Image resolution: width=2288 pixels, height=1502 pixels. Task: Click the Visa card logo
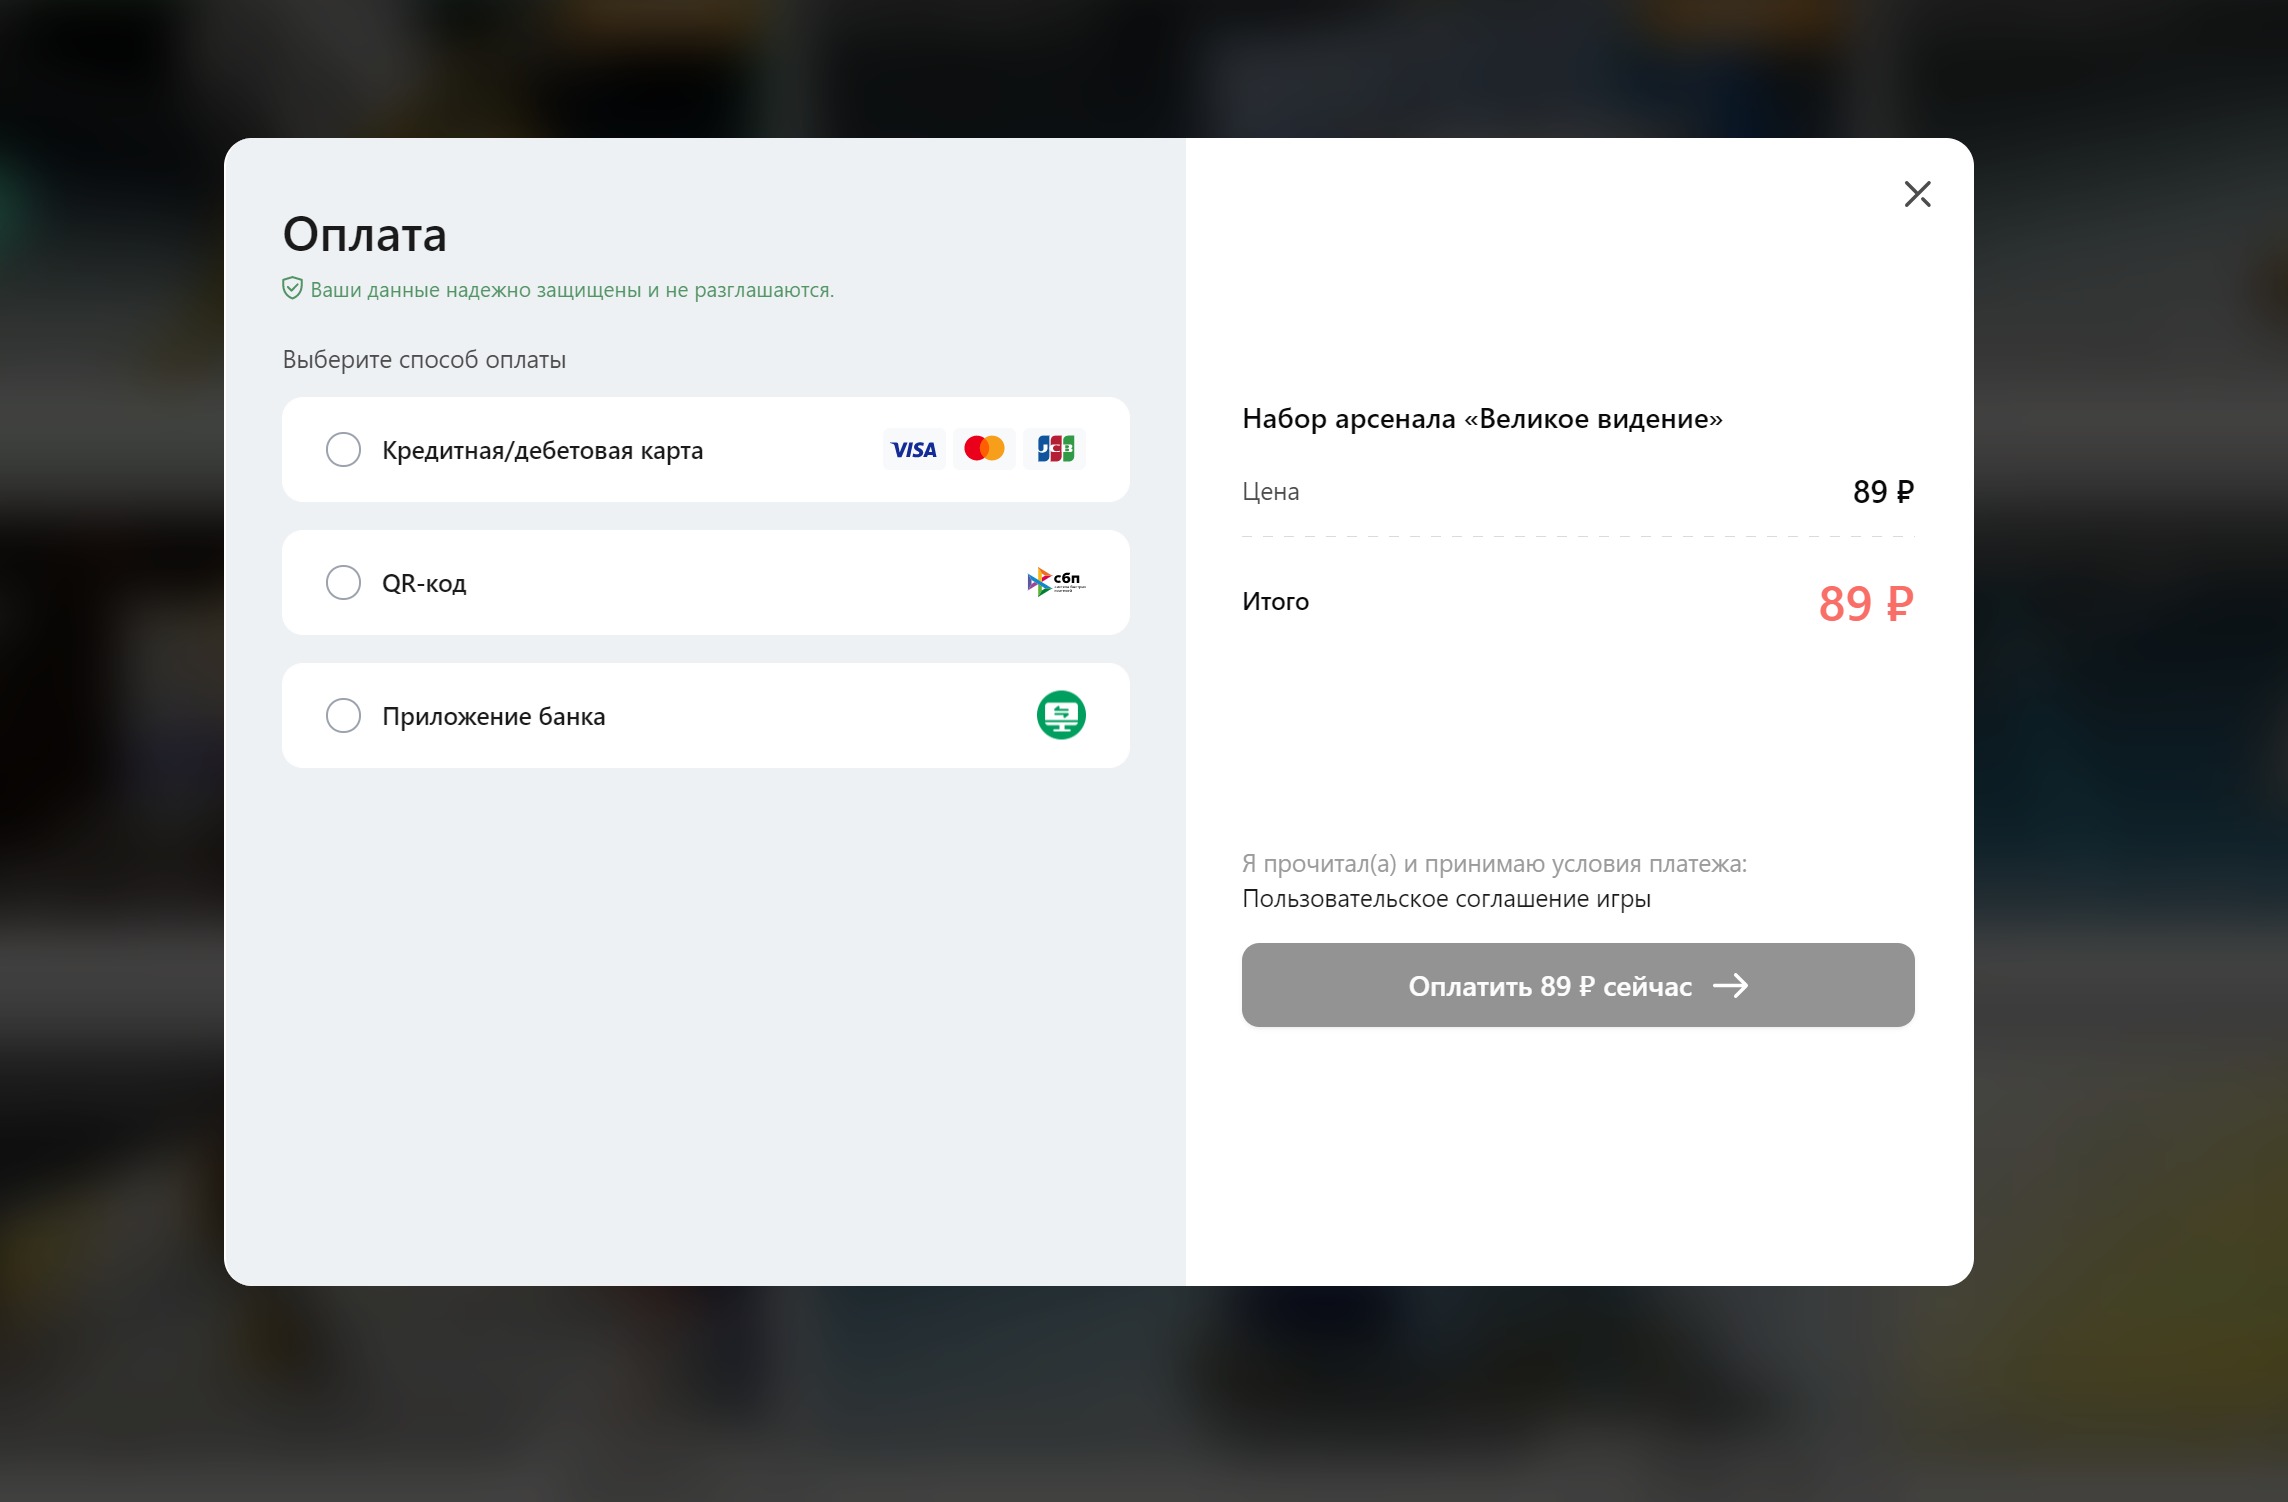coord(913,450)
